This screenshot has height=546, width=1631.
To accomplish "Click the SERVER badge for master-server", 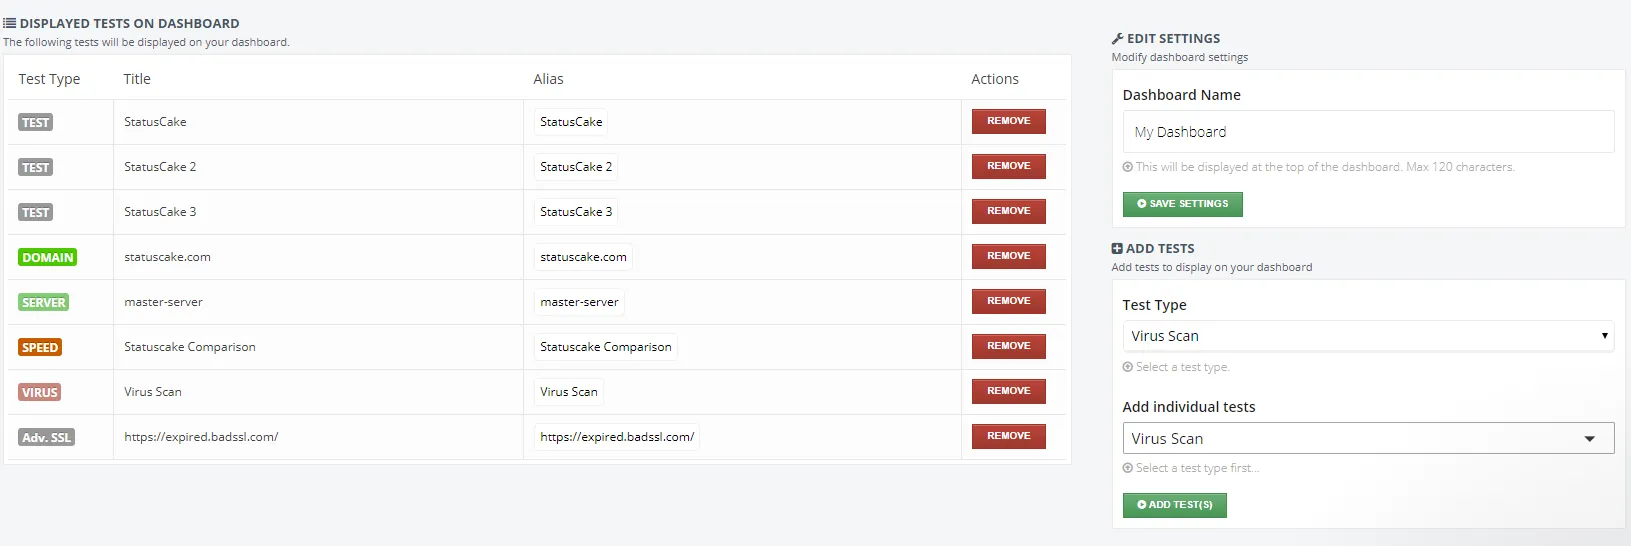I will [44, 302].
